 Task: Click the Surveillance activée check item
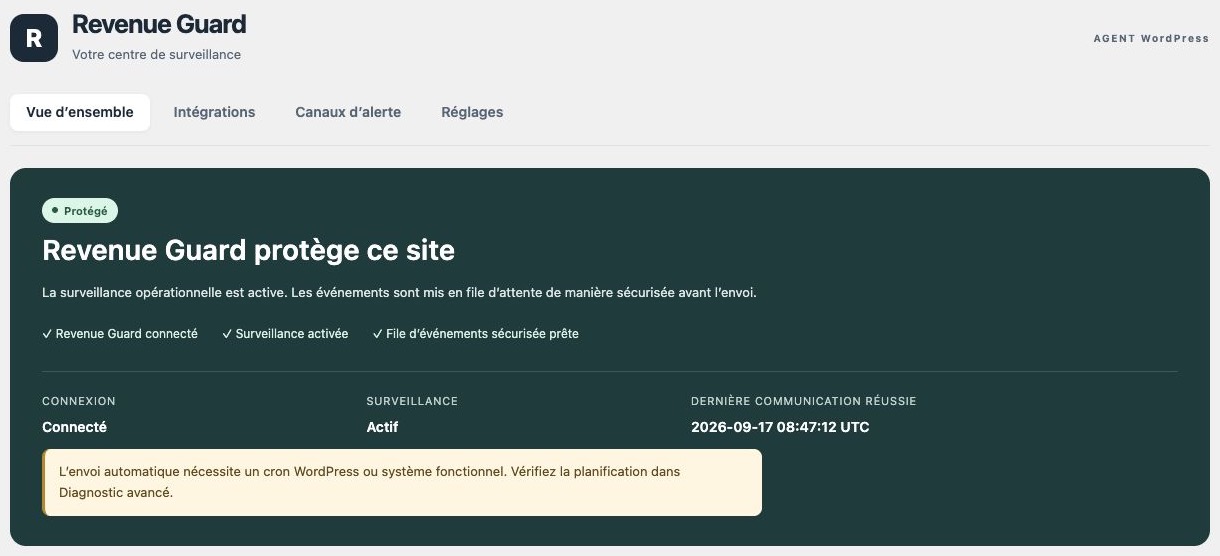click(x=285, y=334)
